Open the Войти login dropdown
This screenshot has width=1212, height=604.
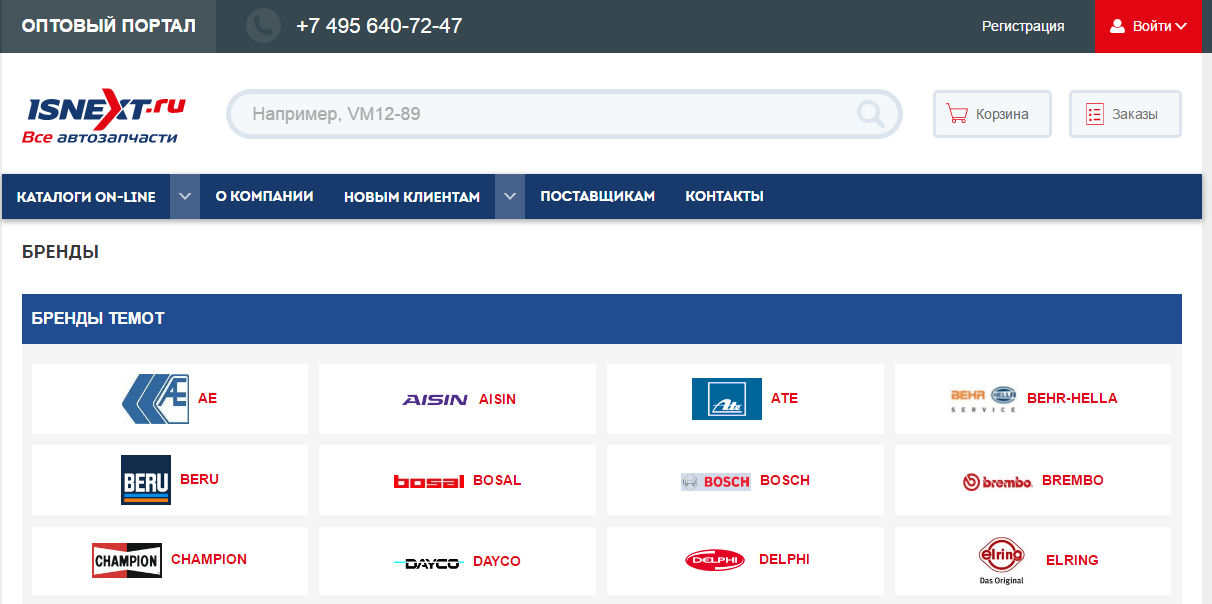tap(1149, 26)
